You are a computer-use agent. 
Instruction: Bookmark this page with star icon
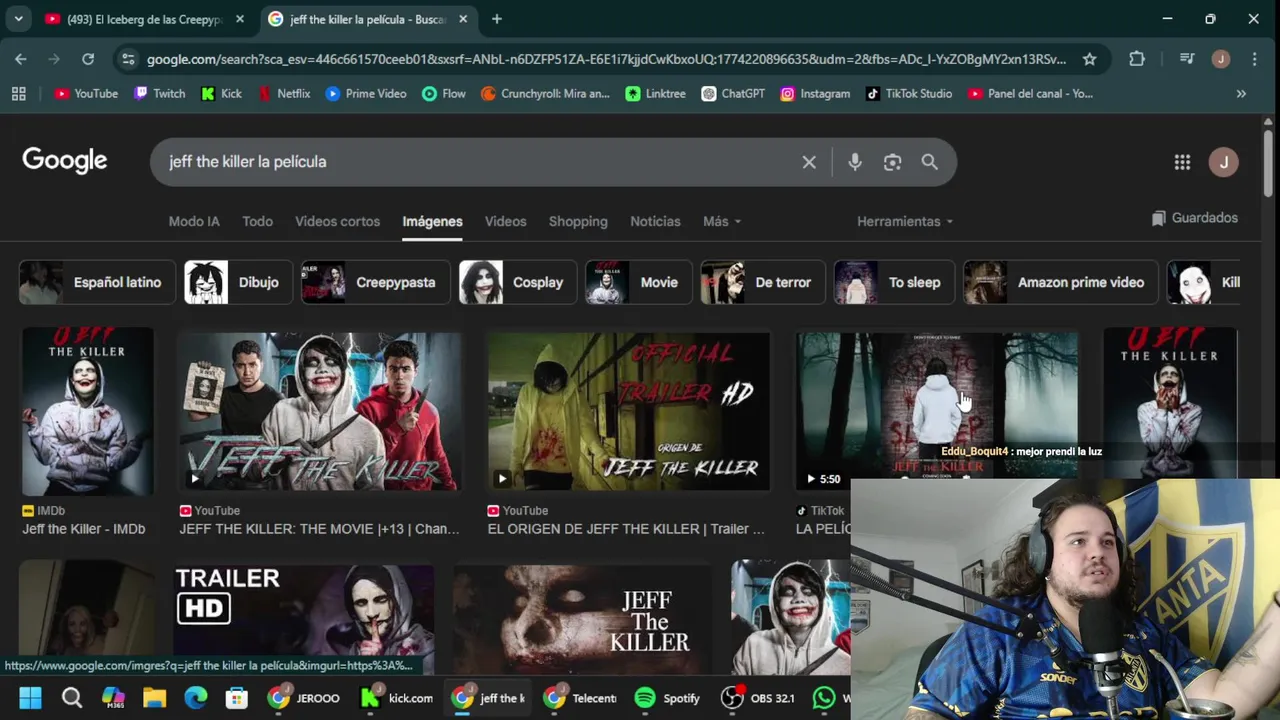click(1089, 59)
